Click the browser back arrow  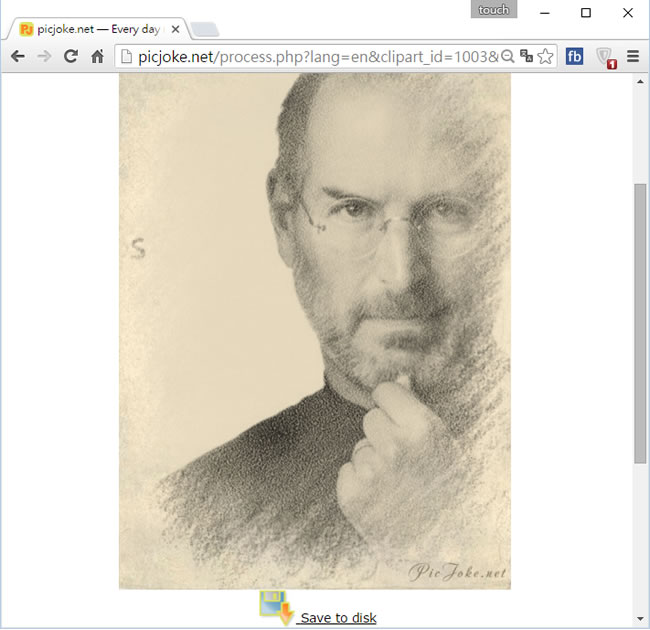click(17, 57)
